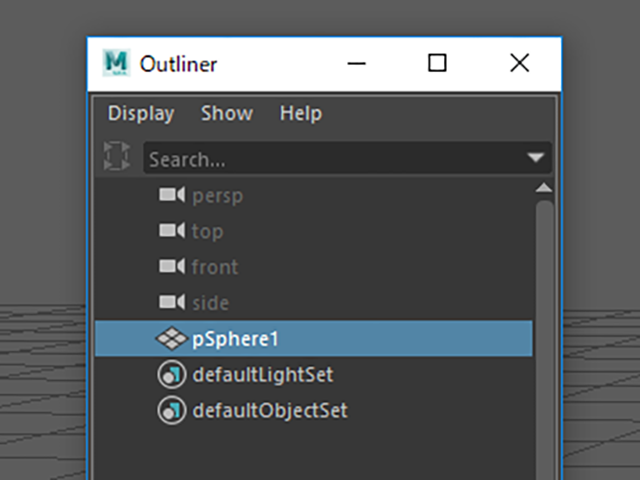Click the top camera icon

[x=172, y=231]
